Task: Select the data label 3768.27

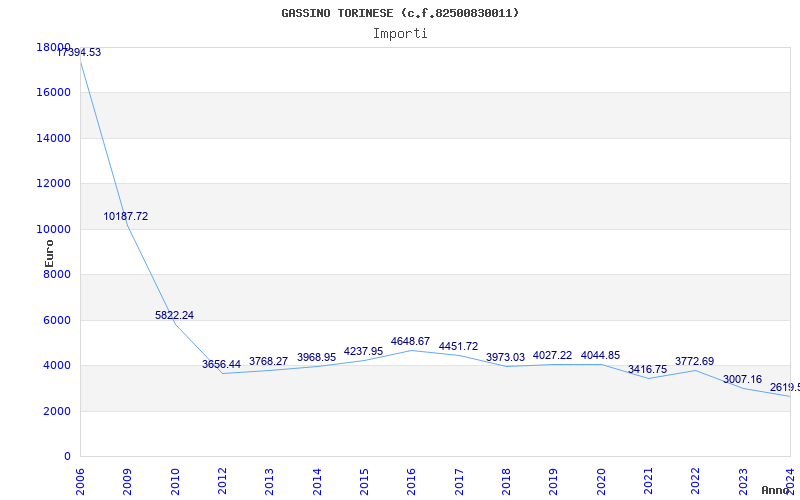Action: [x=268, y=361]
